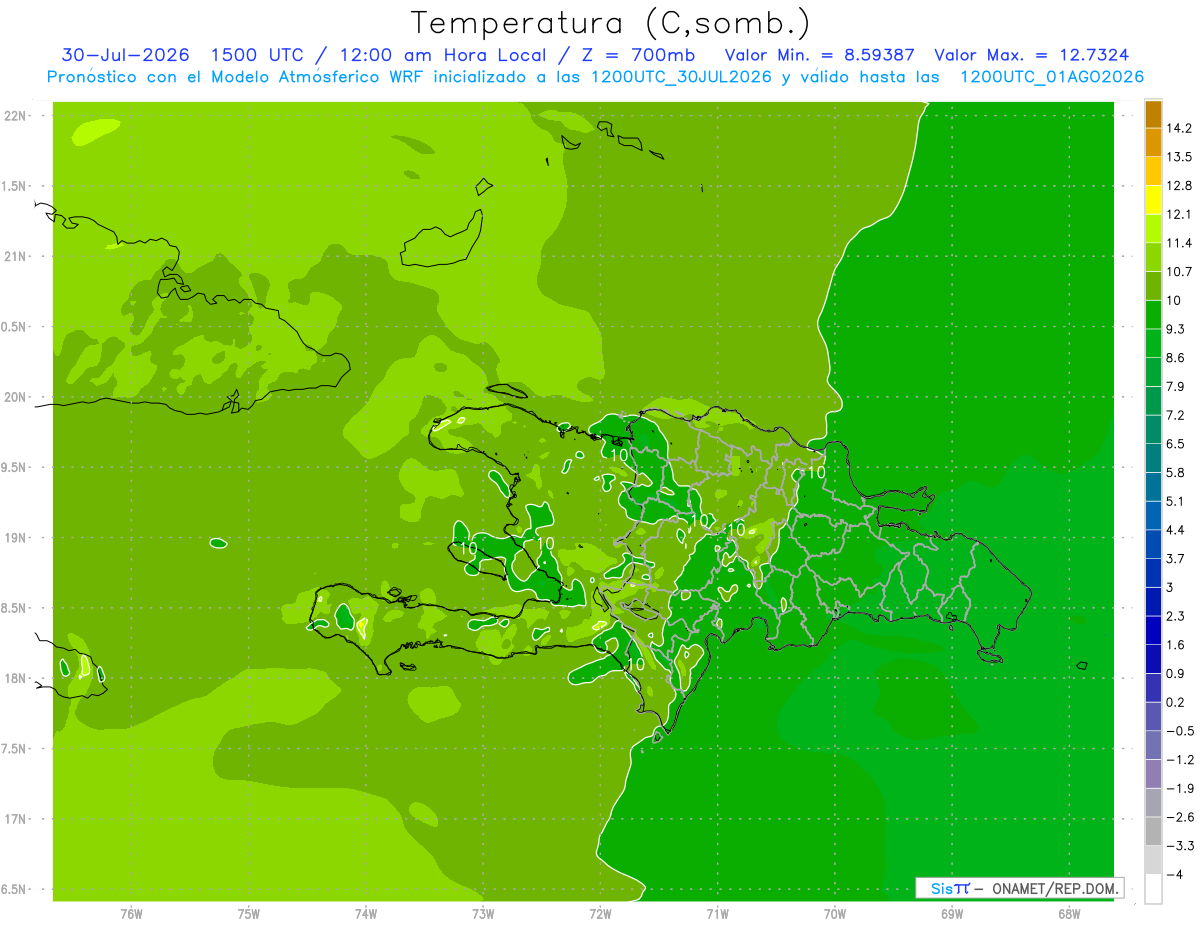Image resolution: width=1200 pixels, height=927 pixels.
Task: Click the teal swatch between 5.8 and 6.5
Action: coord(1153,458)
